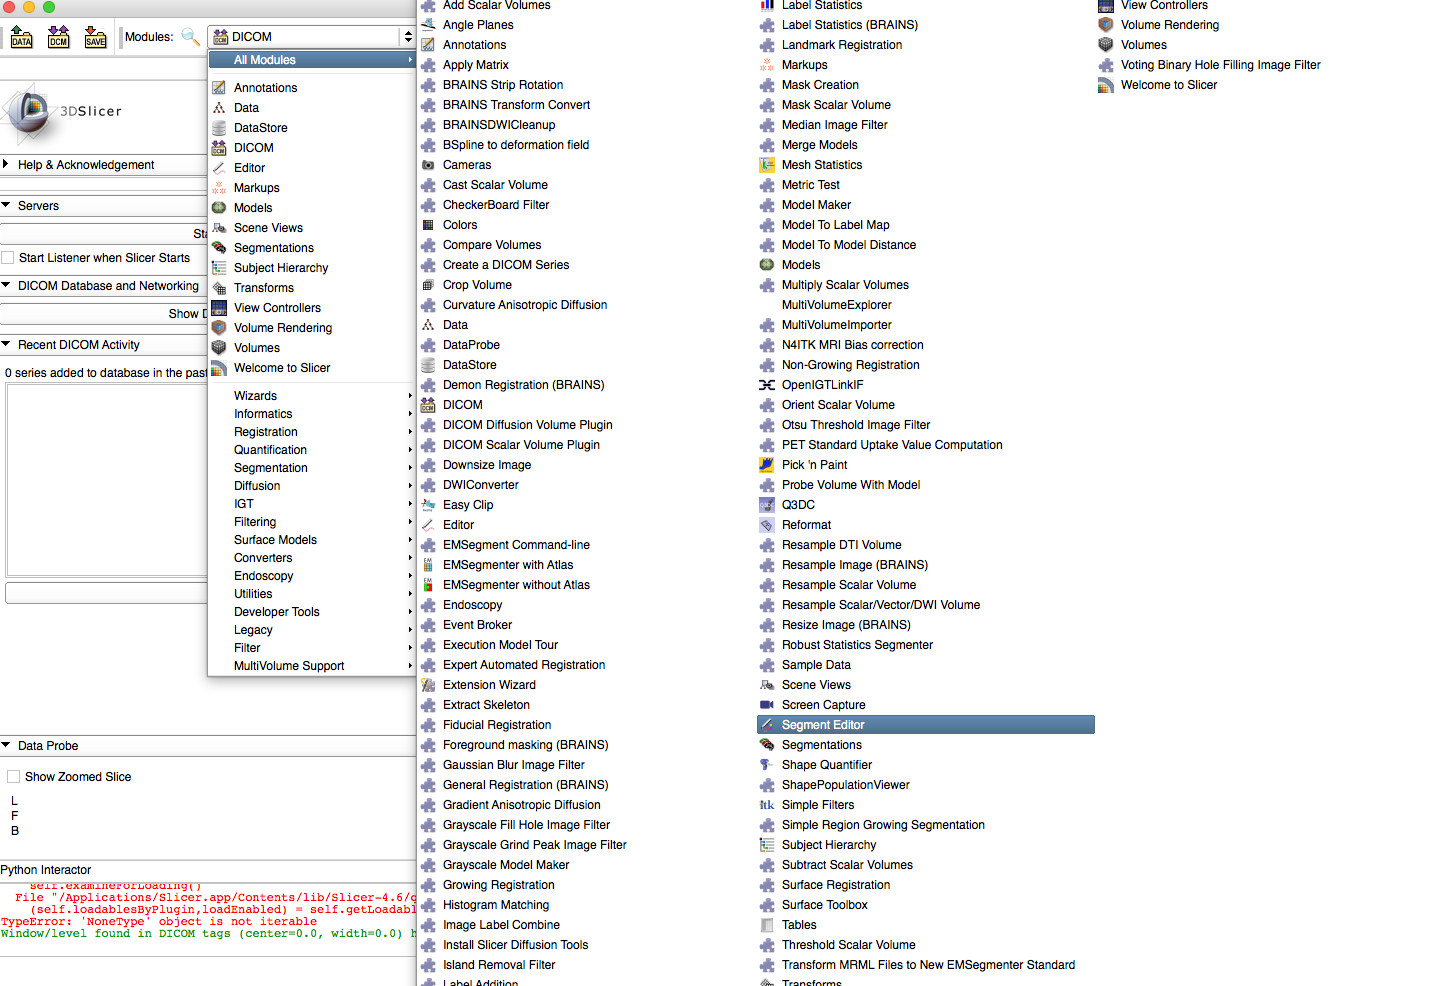Click the DataStore icon in left module list

[219, 128]
